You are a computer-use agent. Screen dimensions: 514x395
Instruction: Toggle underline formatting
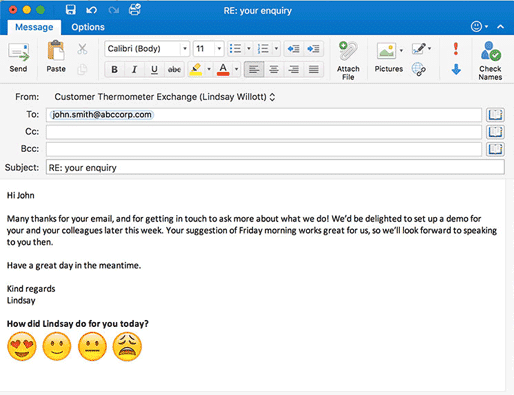pos(154,69)
